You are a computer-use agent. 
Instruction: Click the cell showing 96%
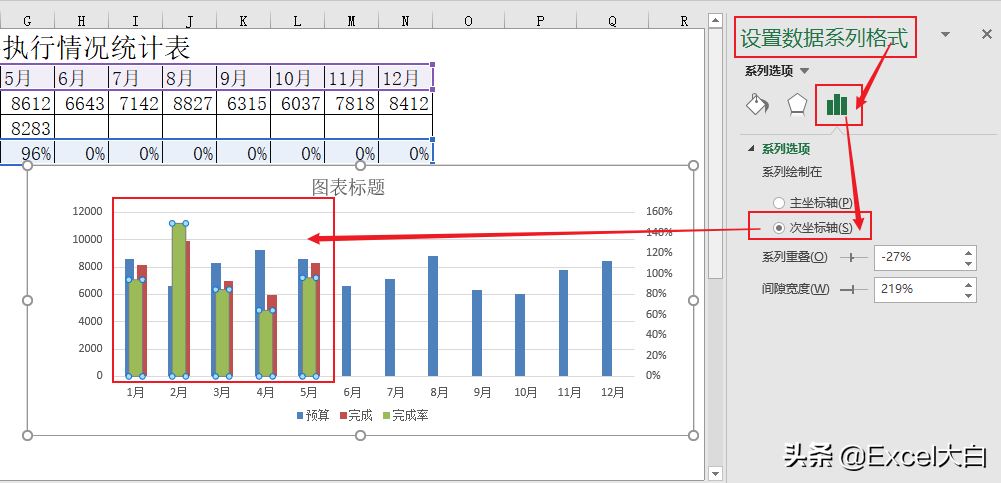pos(27,153)
